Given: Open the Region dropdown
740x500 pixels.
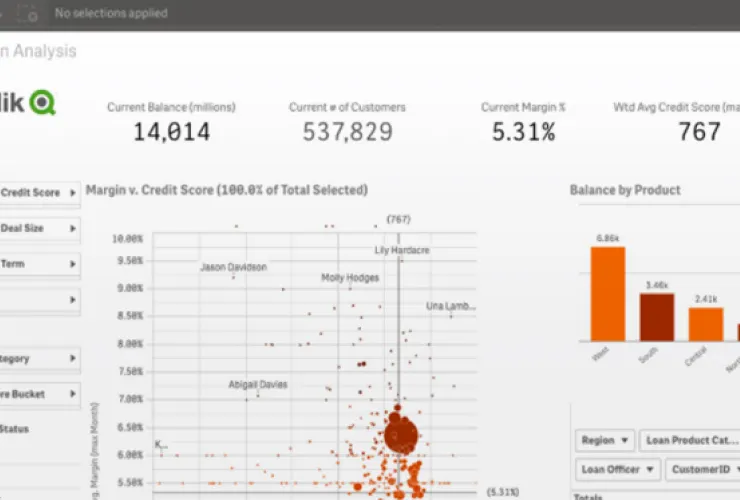Looking at the screenshot, I should tap(605, 440).
